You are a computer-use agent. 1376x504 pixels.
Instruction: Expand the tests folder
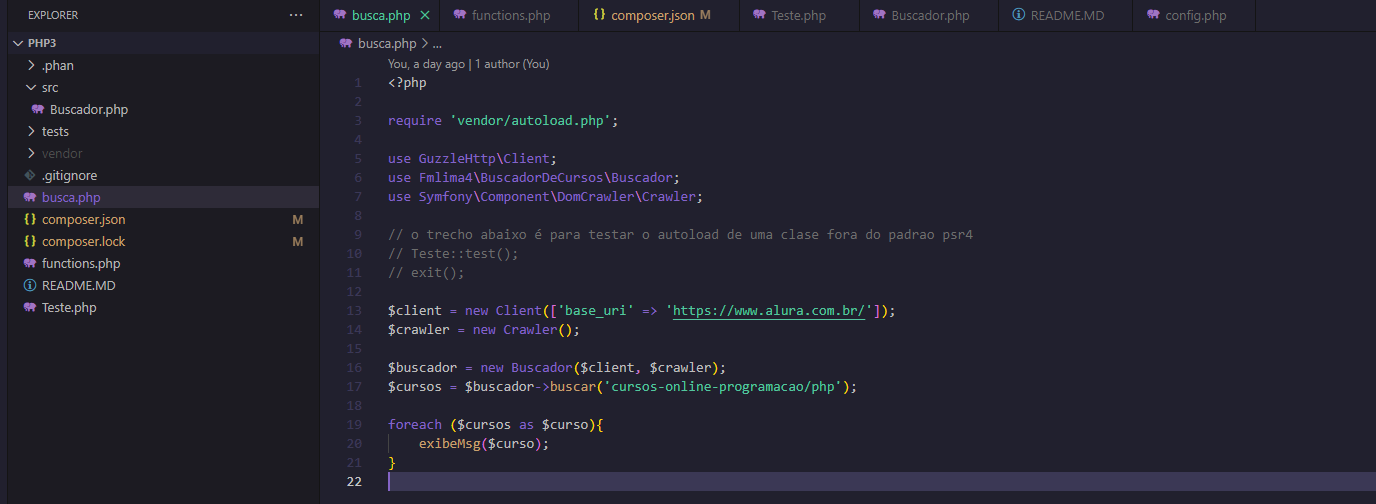pos(32,132)
